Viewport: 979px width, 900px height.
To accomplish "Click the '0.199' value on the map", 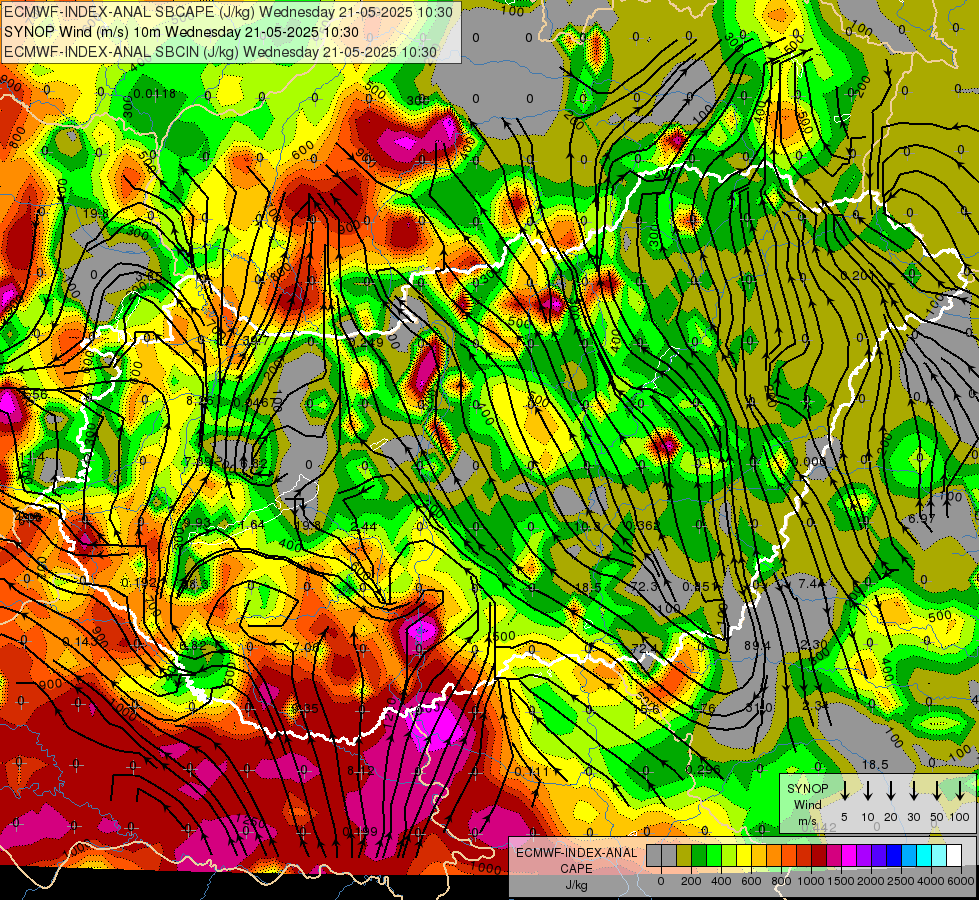I will (360, 831).
